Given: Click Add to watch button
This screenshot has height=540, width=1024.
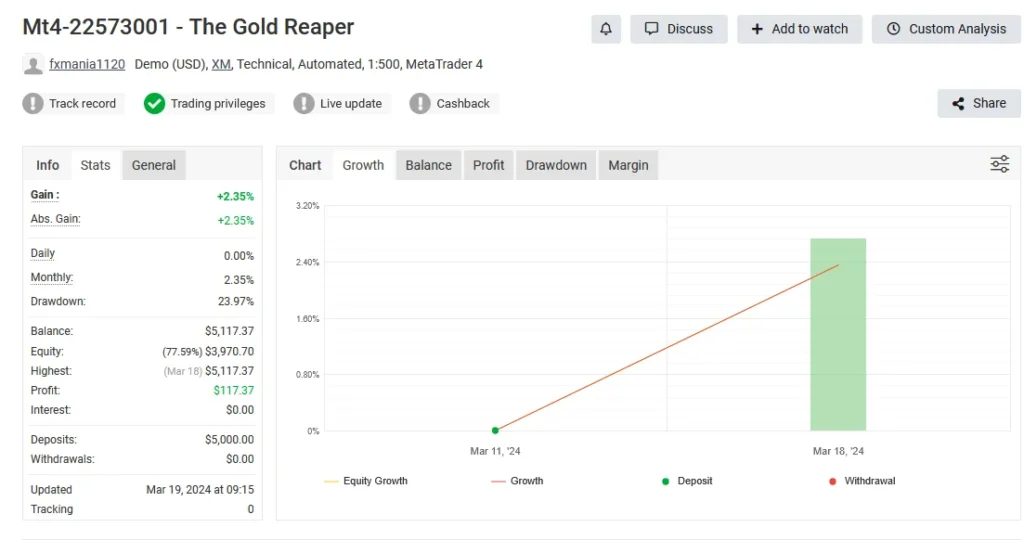Looking at the screenshot, I should pyautogui.click(x=799, y=29).
